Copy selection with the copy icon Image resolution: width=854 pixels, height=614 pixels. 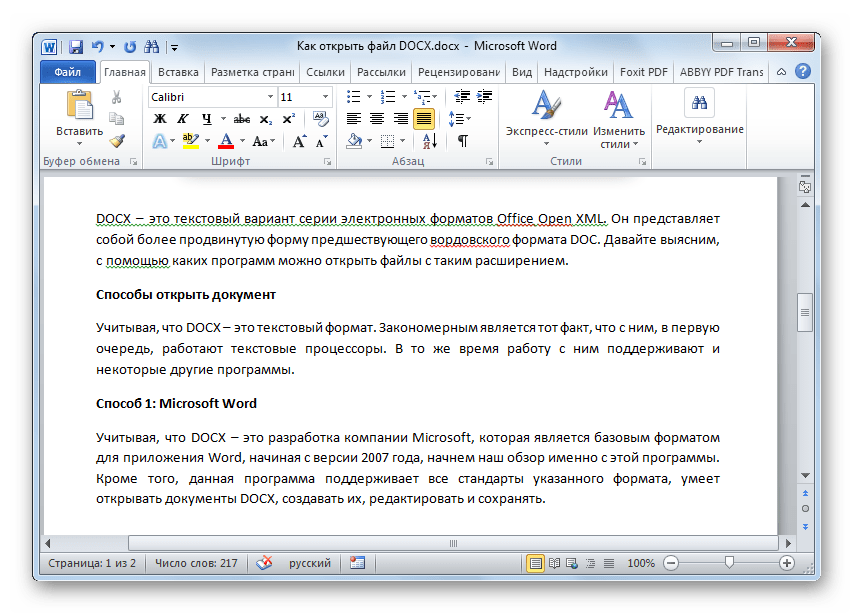[x=116, y=119]
